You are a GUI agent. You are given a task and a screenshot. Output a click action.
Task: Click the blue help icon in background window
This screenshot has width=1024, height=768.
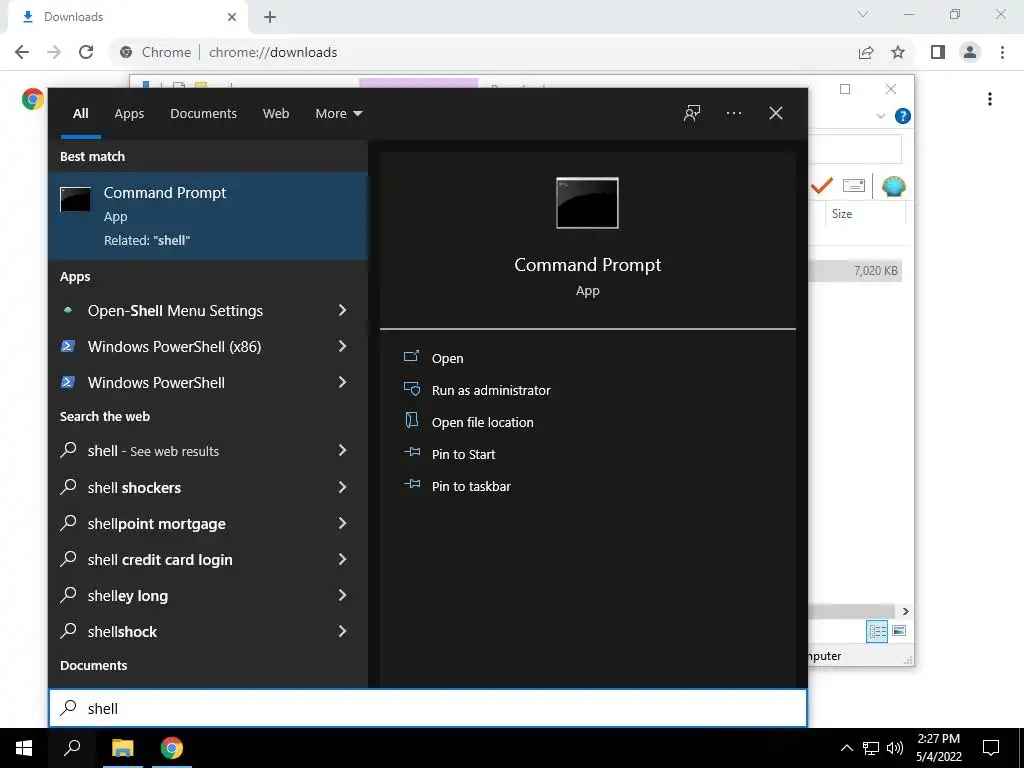coord(903,116)
